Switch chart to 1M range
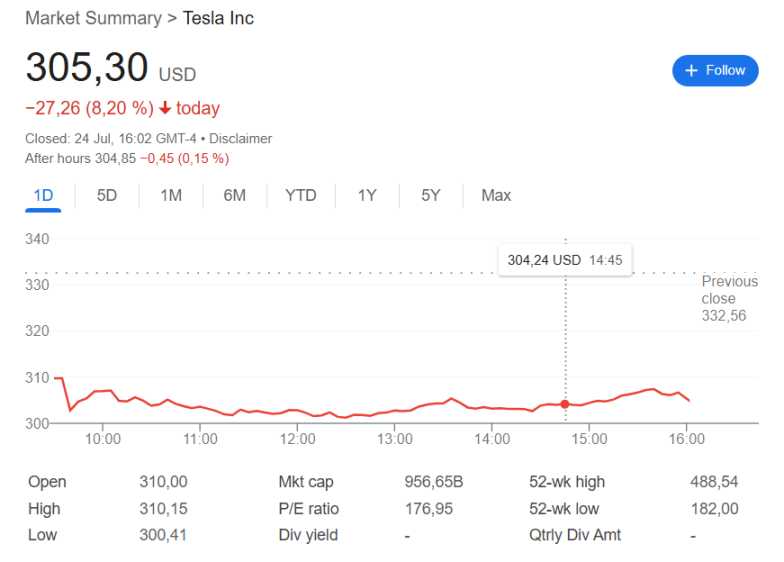 (x=171, y=195)
